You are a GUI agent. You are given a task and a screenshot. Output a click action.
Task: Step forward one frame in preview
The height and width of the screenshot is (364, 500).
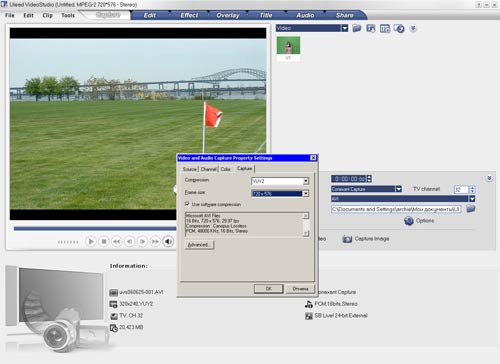tap(142, 241)
